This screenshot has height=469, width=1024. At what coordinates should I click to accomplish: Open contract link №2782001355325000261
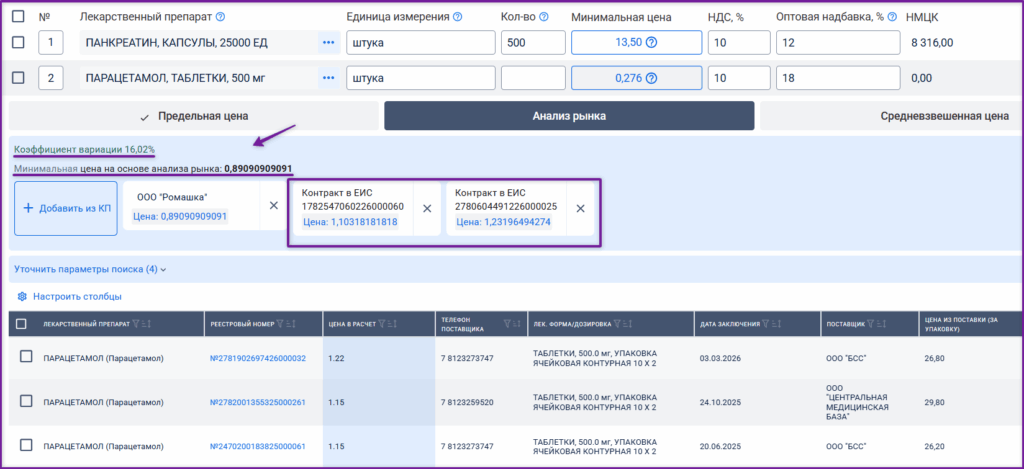[257, 402]
